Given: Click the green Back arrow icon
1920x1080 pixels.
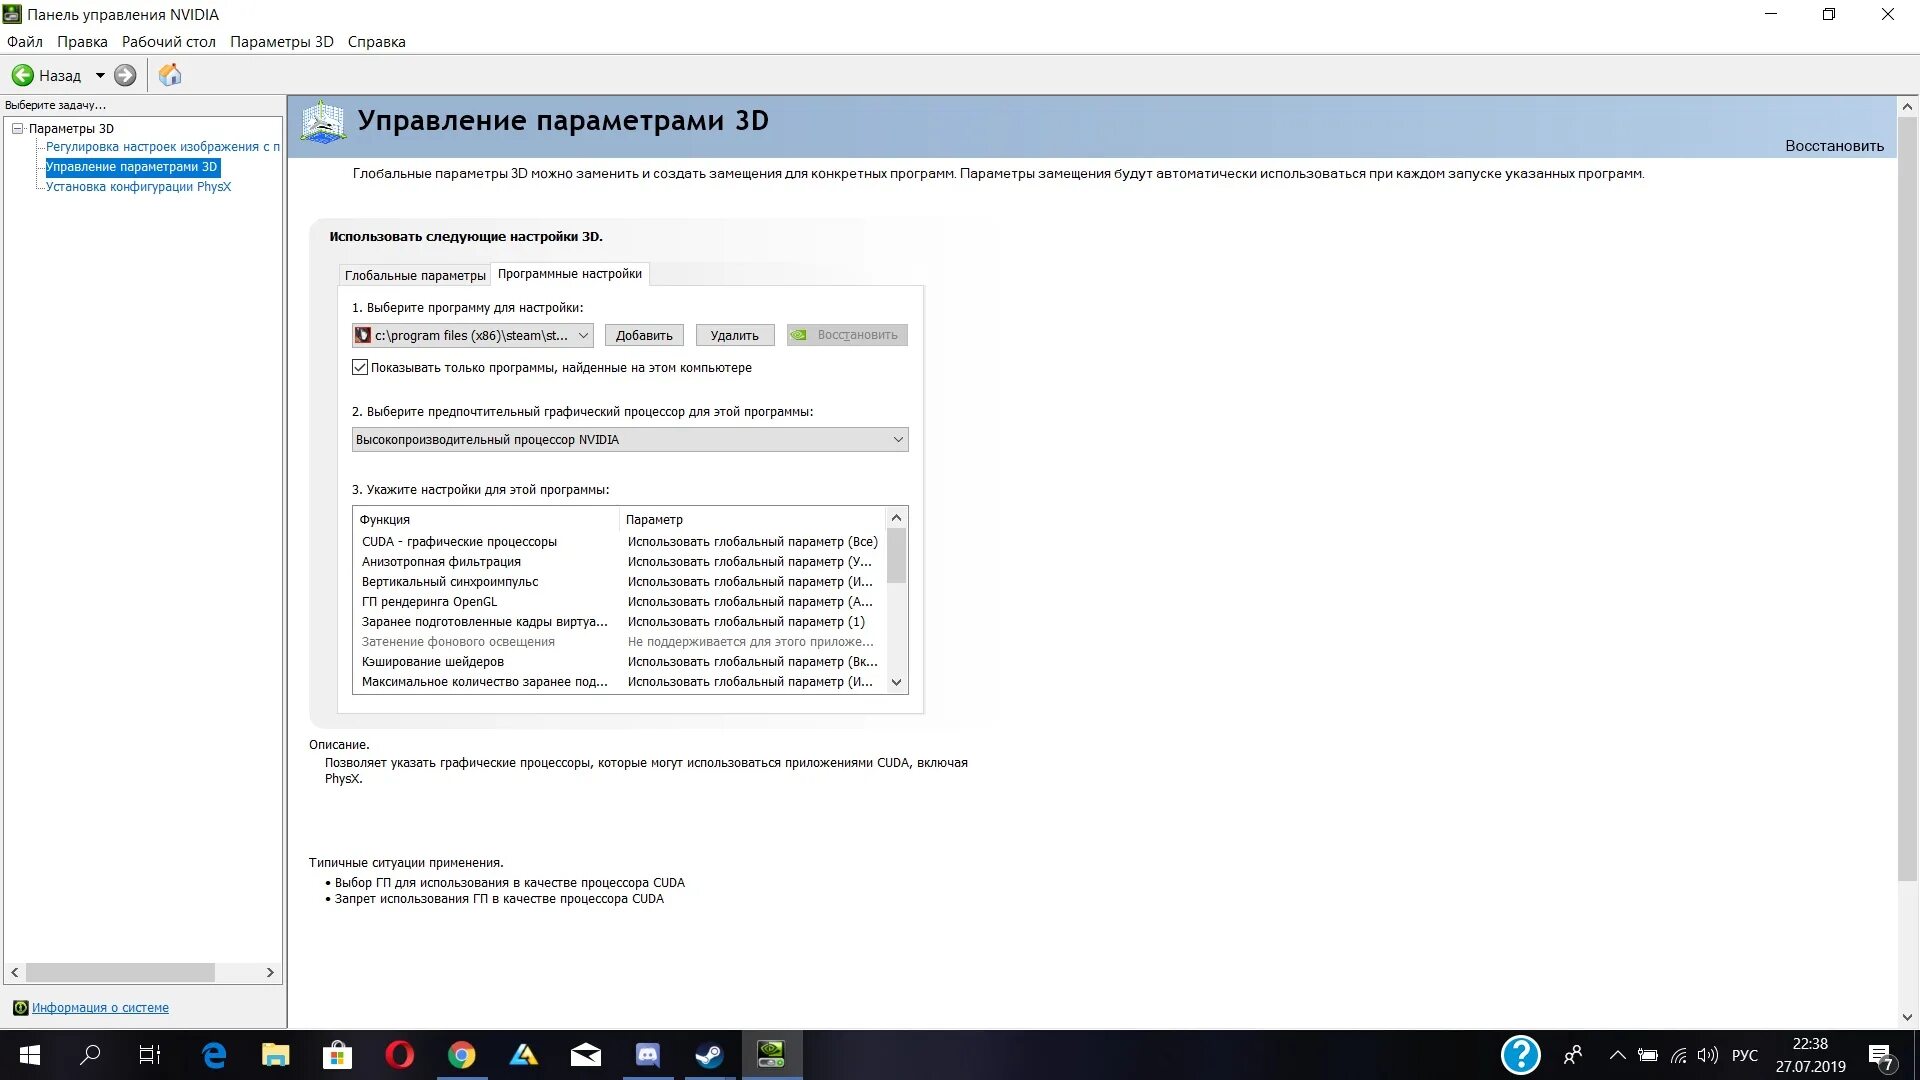Looking at the screenshot, I should click(x=22, y=75).
